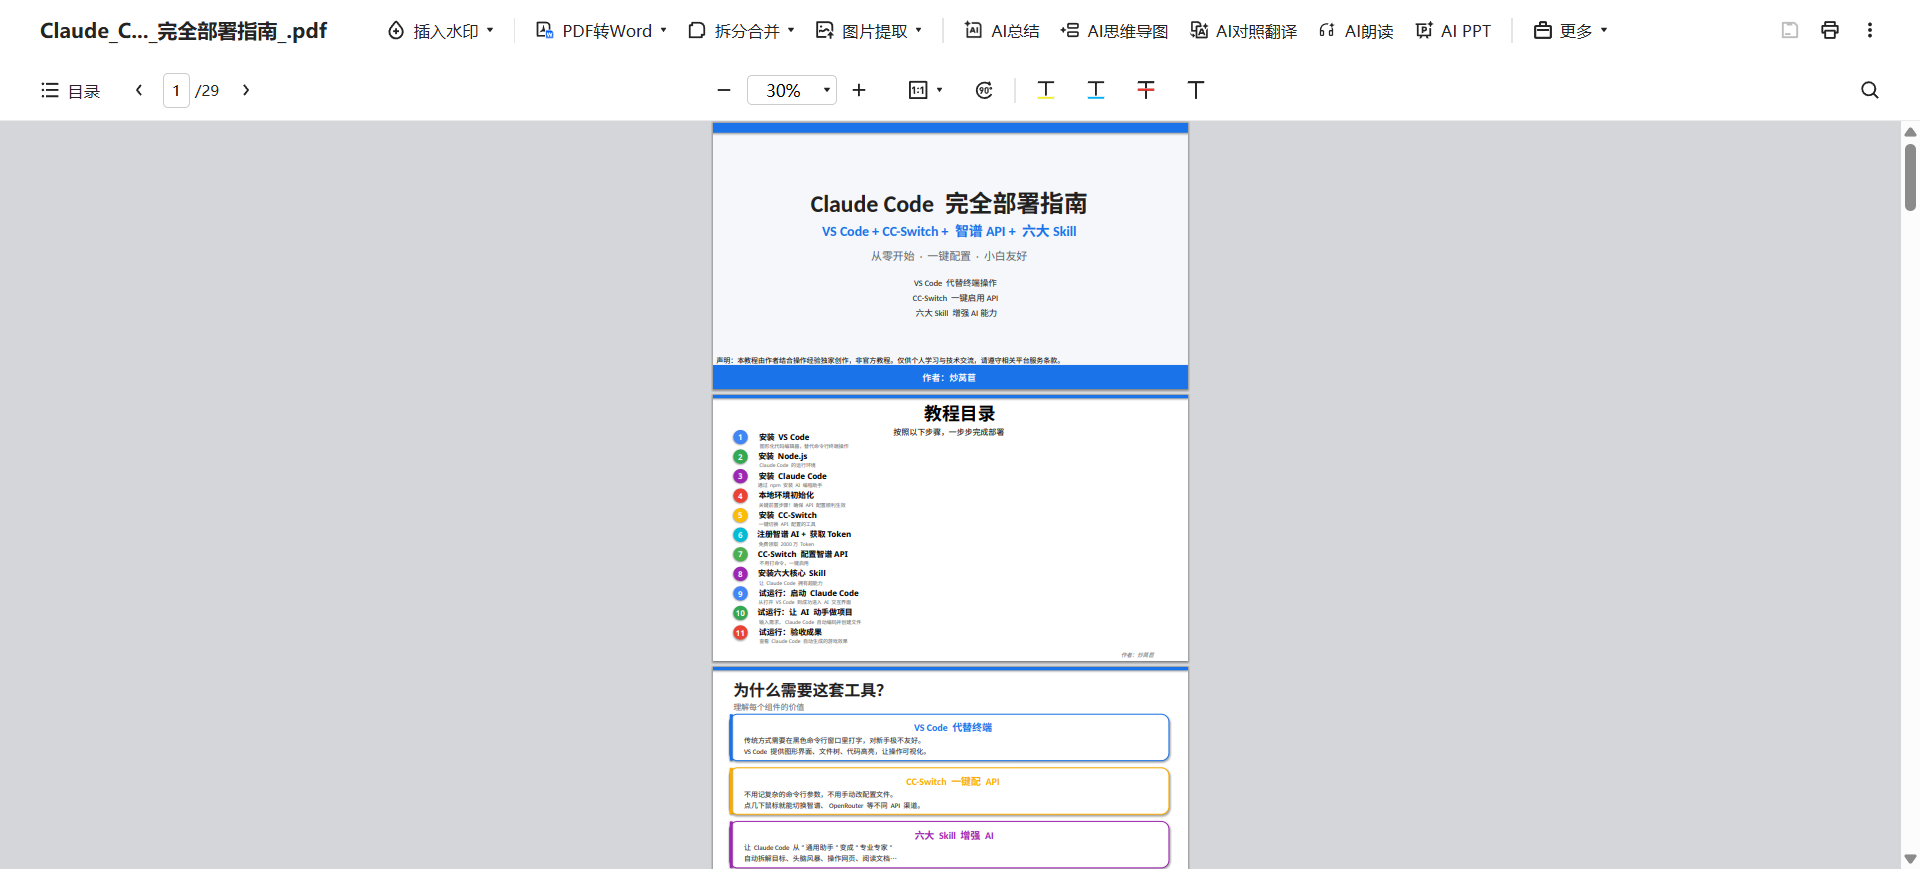Select the blue underline text tool
The image size is (1920, 869).
(1096, 90)
